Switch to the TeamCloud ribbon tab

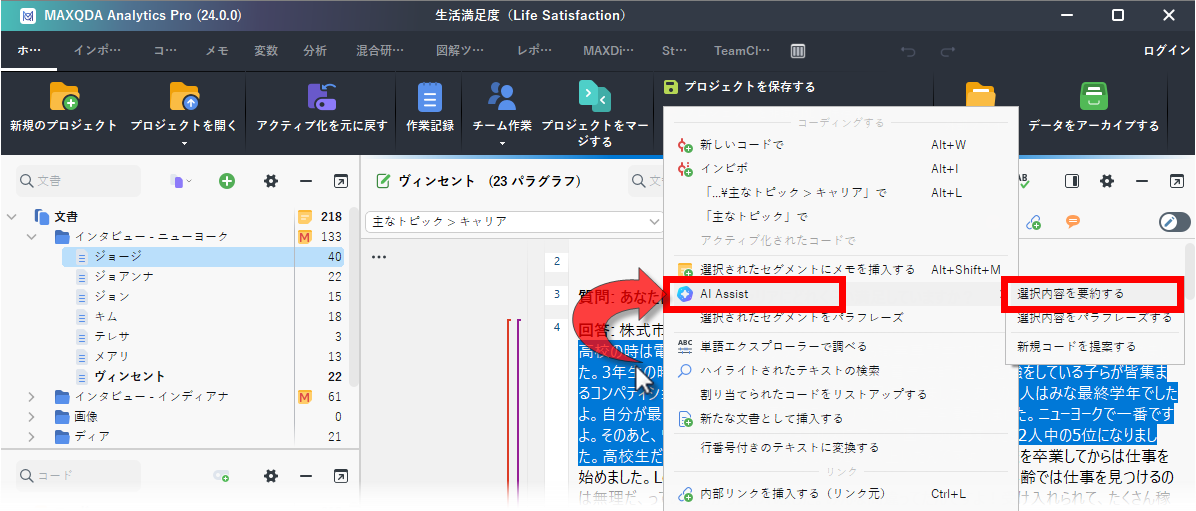(741, 51)
